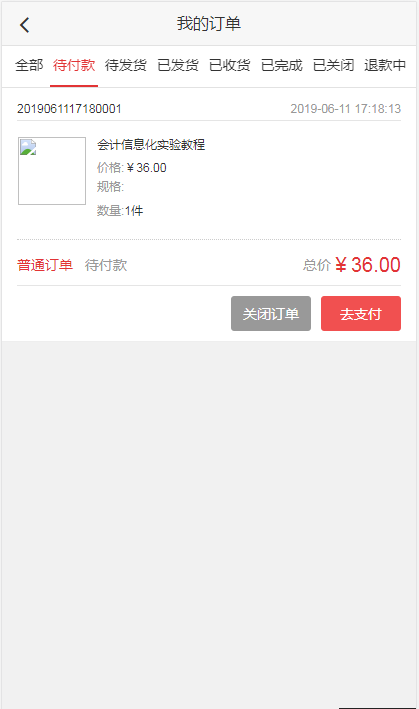Open the broken product image thumbnail
This screenshot has width=419, height=709.
(x=52, y=171)
